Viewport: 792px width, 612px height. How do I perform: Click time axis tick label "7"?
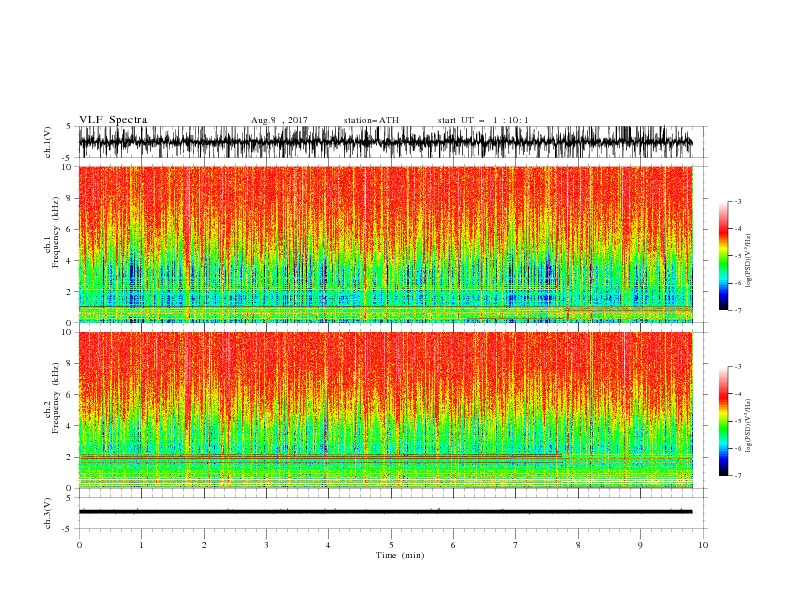[x=516, y=545]
